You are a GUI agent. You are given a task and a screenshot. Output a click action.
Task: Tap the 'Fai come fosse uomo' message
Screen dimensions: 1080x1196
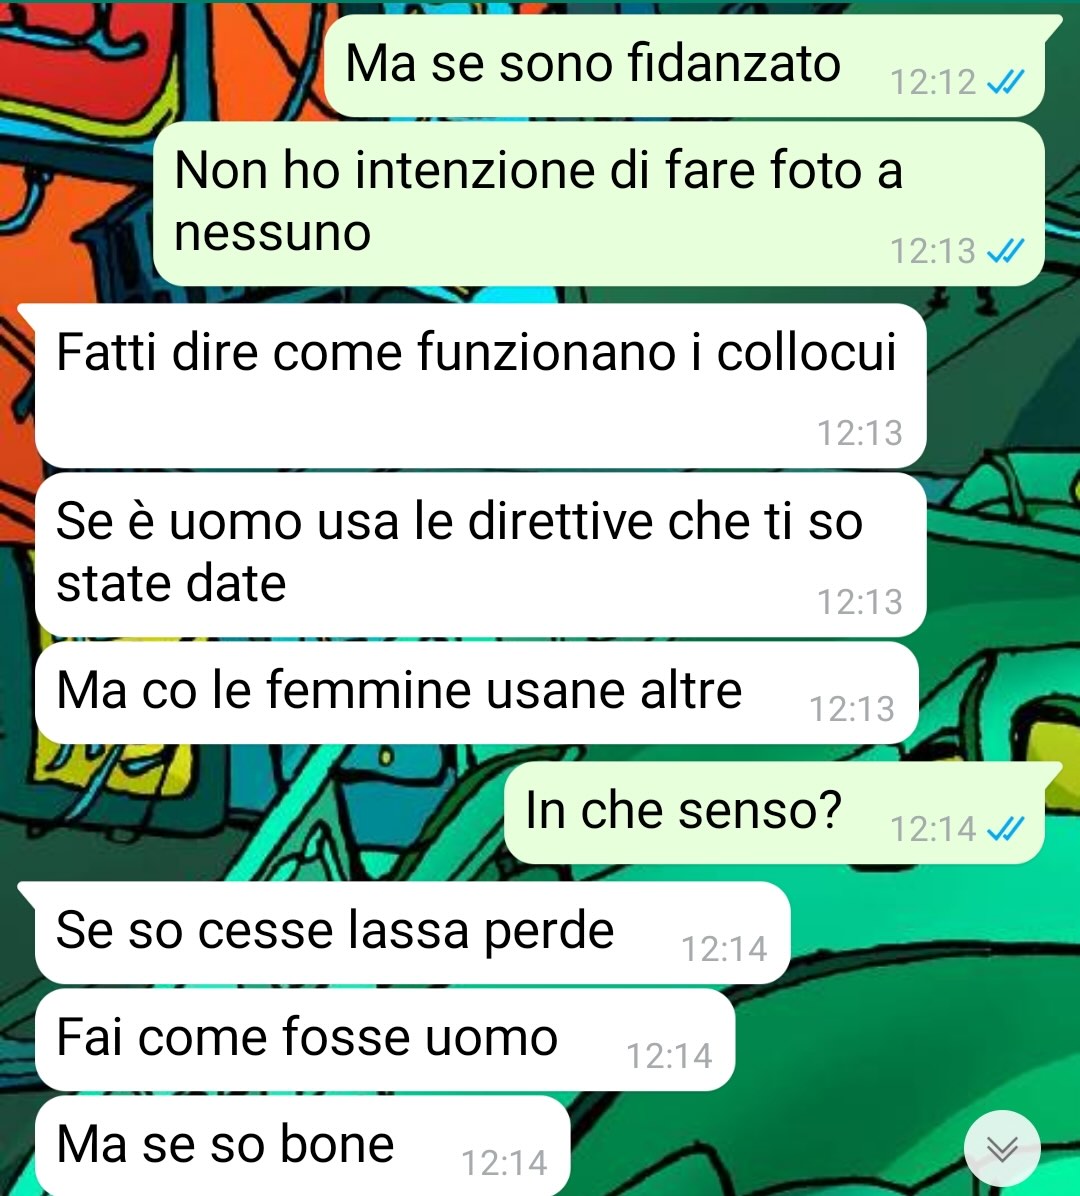tap(385, 1040)
